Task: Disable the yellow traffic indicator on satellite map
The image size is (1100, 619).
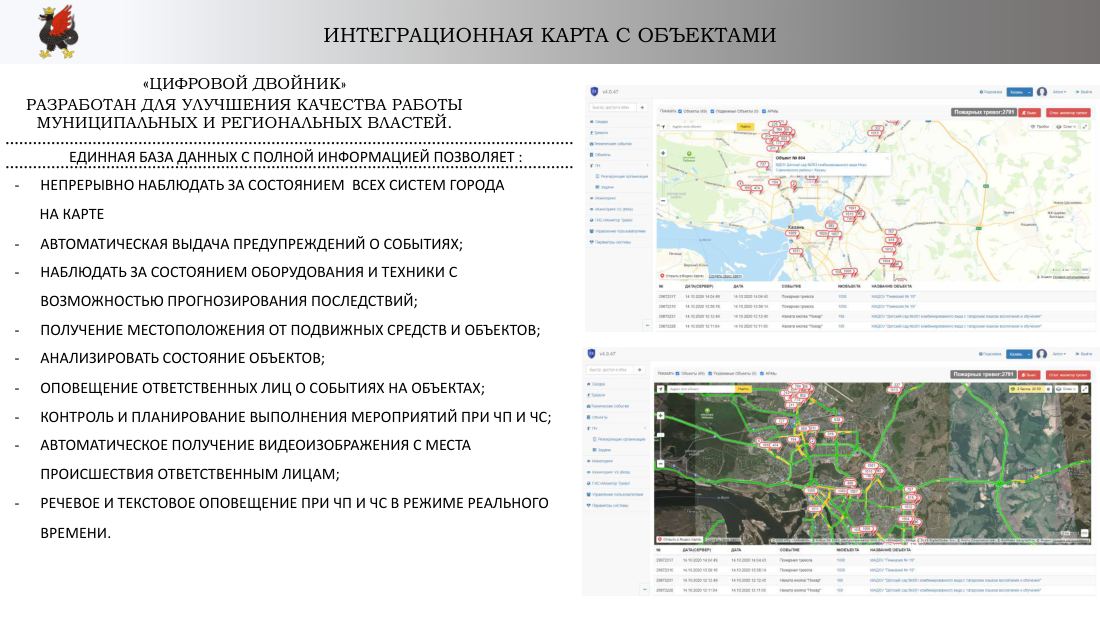Action: [1025, 389]
